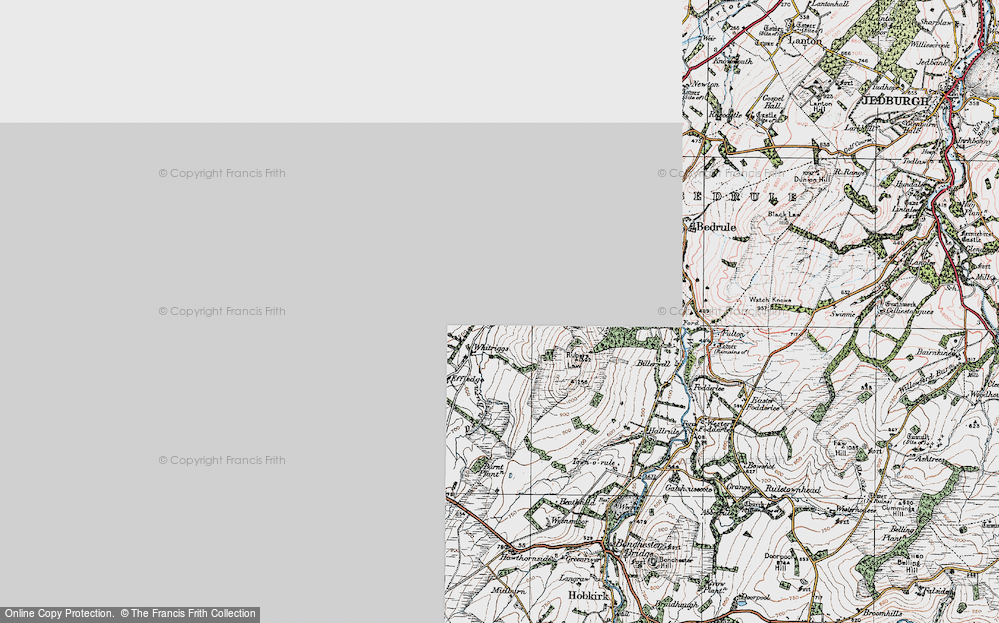Screen dimensions: 999x623
Task: Click the Doorpool Hill label
Action: coord(780,560)
